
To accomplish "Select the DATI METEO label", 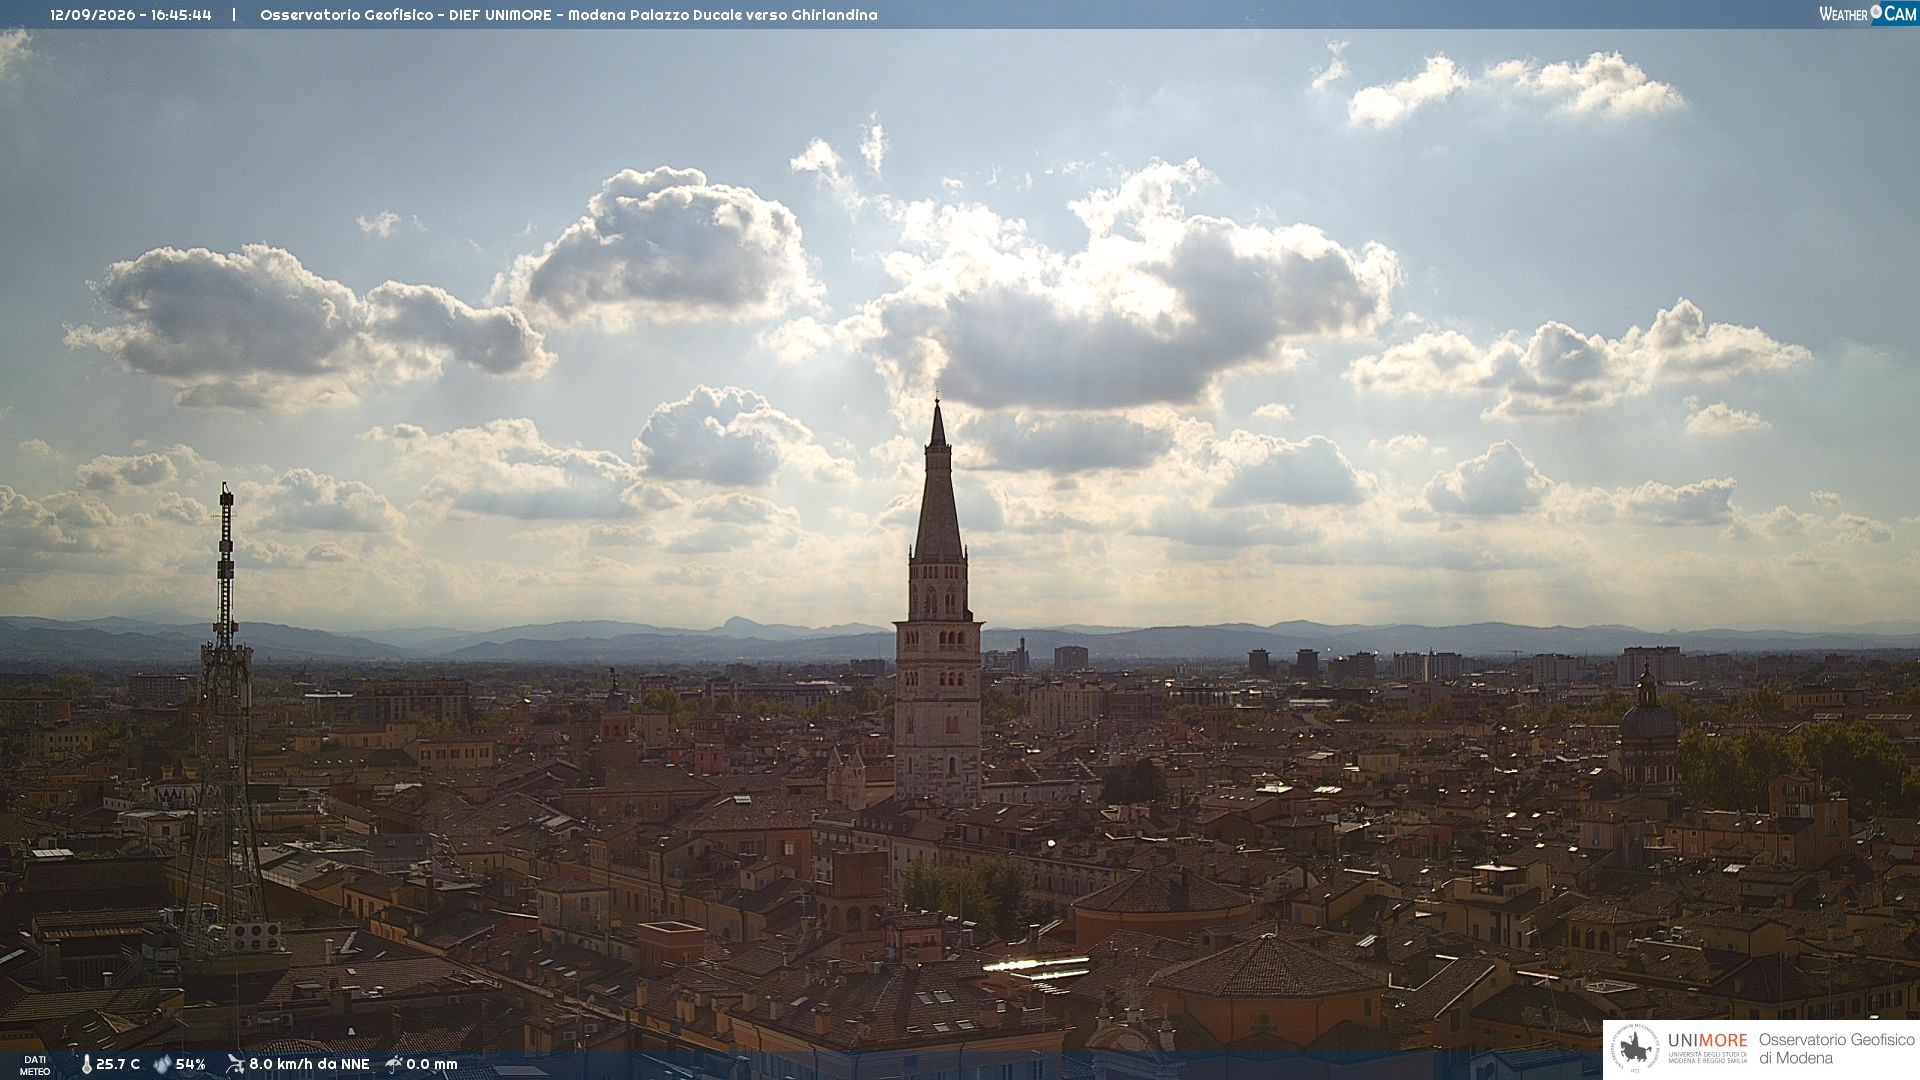I will 35,1065.
